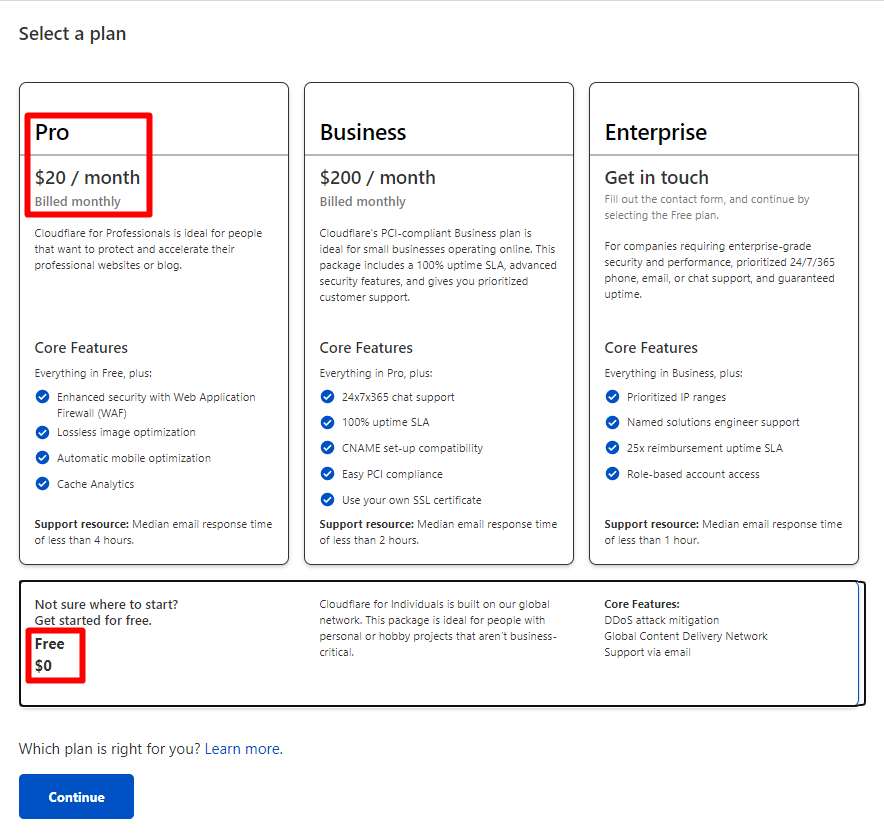Screen dimensions: 884x836
Task: Click the Business plan's Support resource text
Action: [x=438, y=532]
